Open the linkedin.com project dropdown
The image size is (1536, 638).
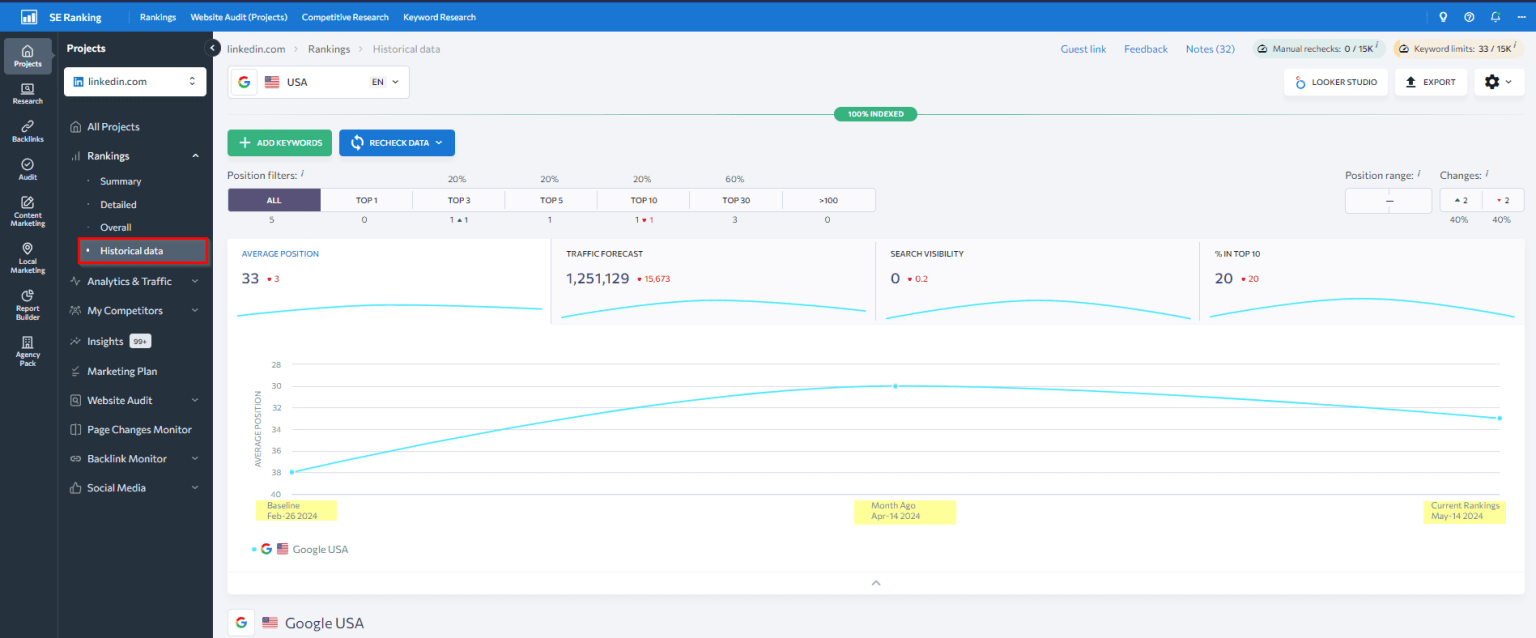pos(135,82)
